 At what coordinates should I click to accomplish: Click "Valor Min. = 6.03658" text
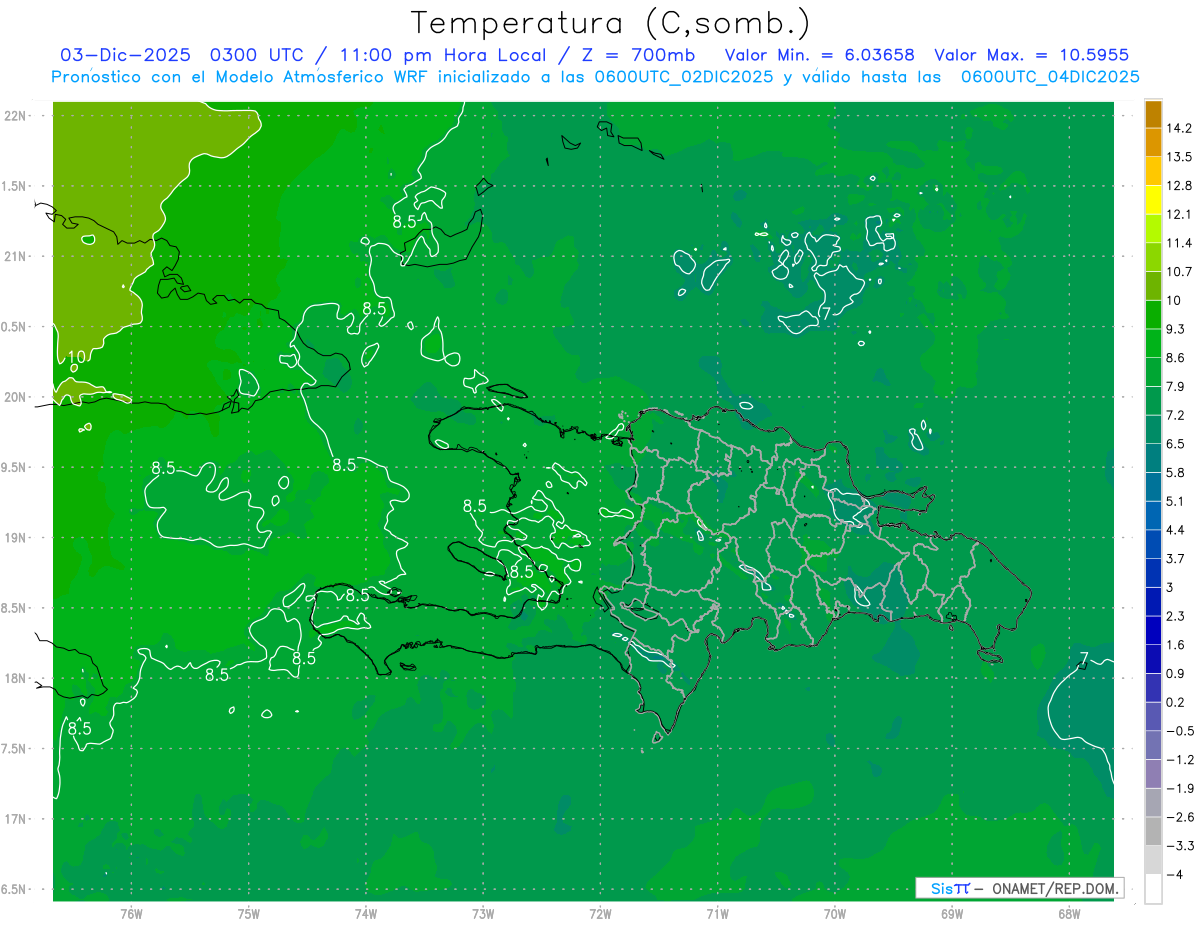point(819,55)
